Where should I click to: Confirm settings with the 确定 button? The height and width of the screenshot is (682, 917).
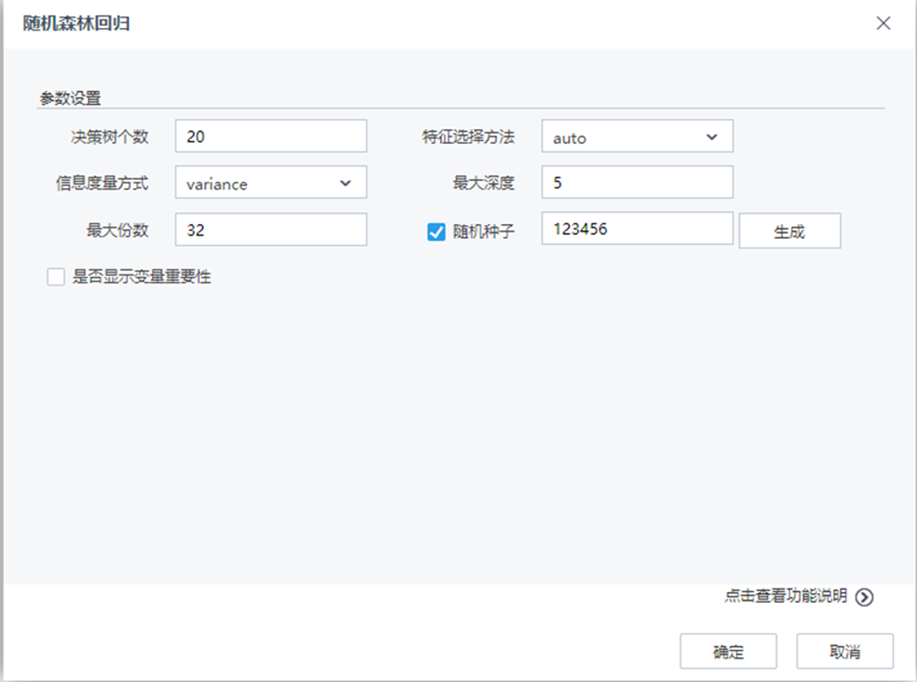(727, 651)
